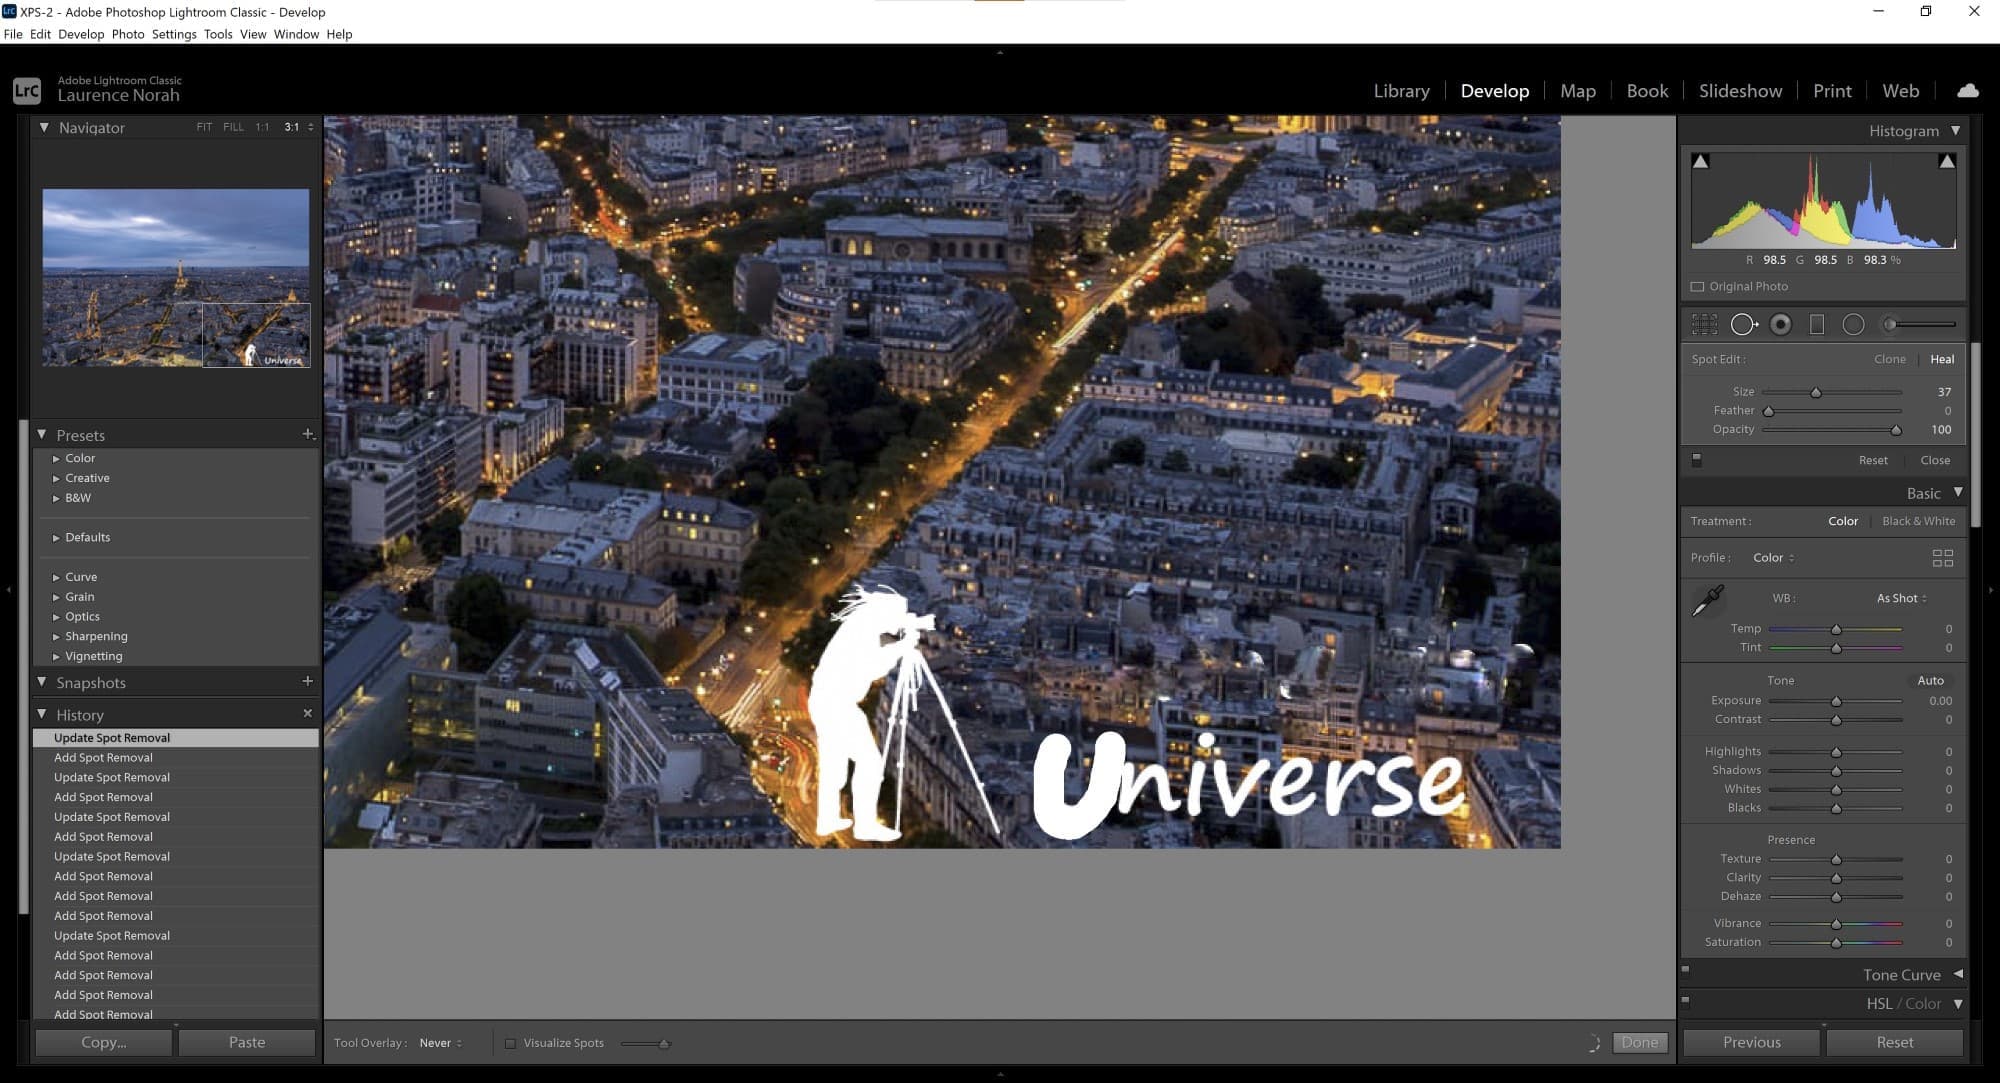The width and height of the screenshot is (2000, 1083).
Task: Select the Graduated Filter tool
Action: pyautogui.click(x=1817, y=324)
